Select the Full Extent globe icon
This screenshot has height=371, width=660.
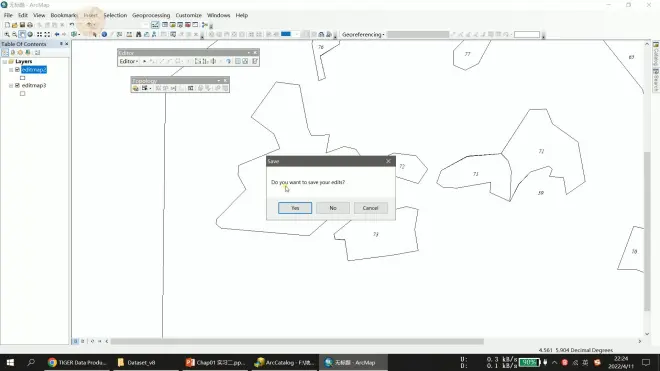tap(30, 35)
